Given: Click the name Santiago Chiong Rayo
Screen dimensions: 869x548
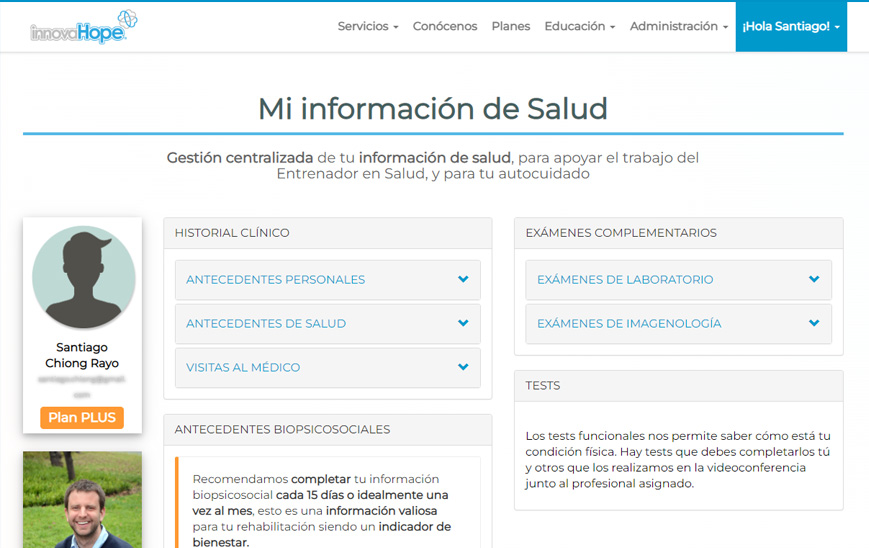Looking at the screenshot, I should (x=83, y=355).
